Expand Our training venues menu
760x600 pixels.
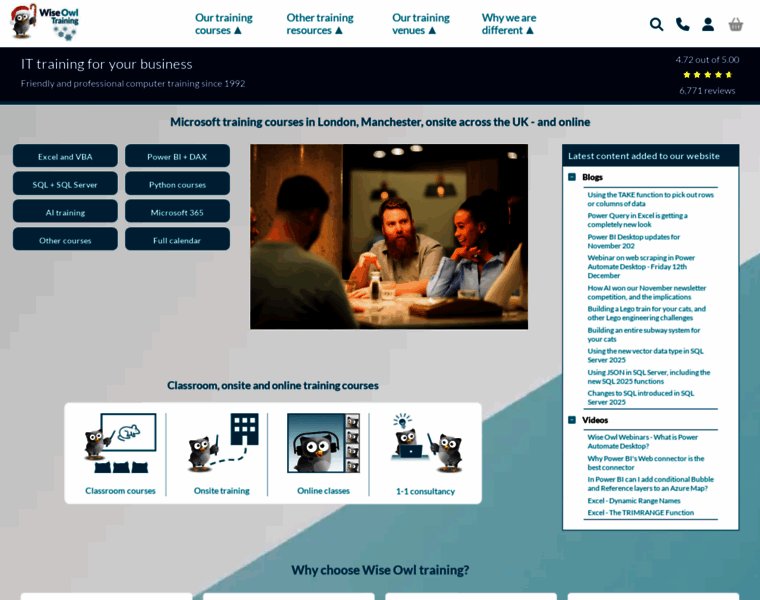point(421,24)
